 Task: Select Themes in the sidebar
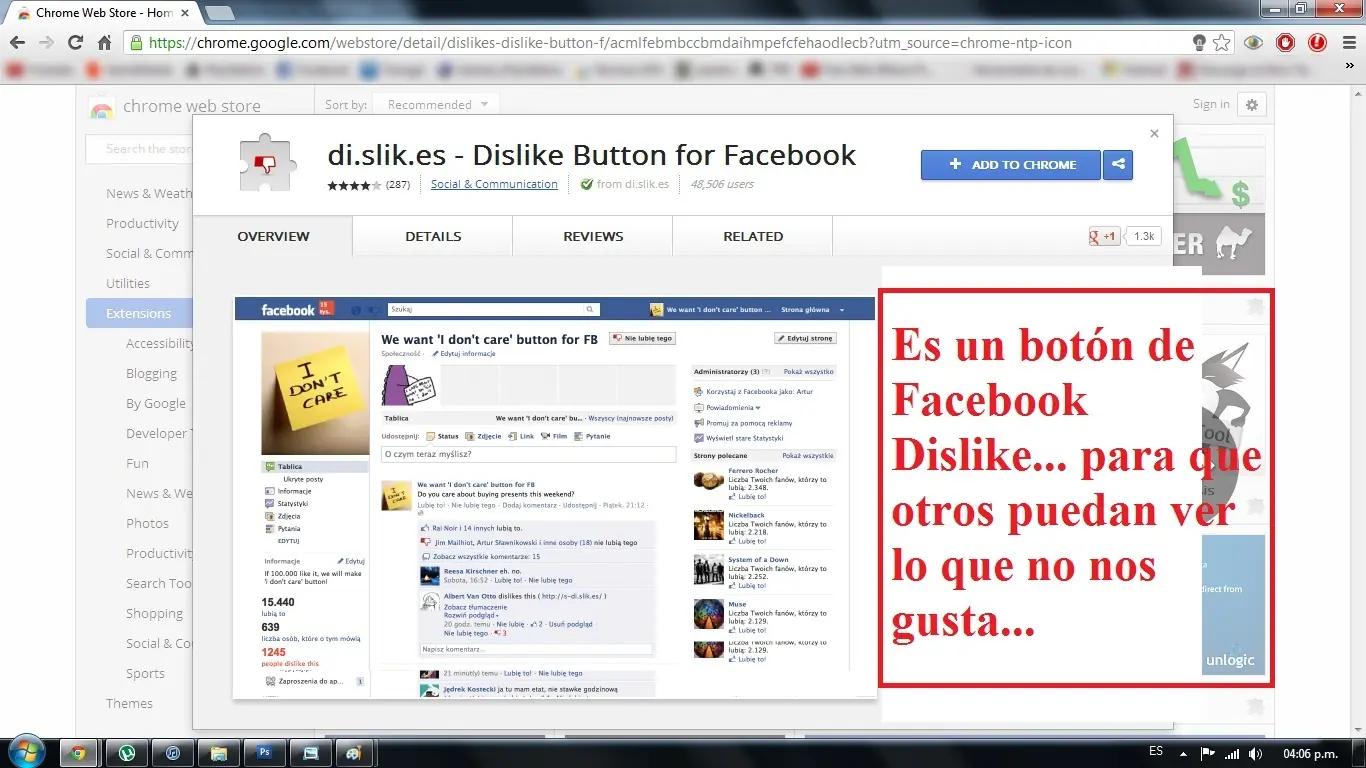tap(130, 703)
